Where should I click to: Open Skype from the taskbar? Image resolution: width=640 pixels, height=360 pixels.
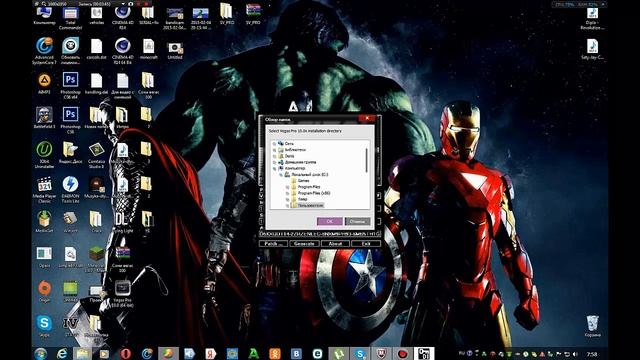pos(360,353)
